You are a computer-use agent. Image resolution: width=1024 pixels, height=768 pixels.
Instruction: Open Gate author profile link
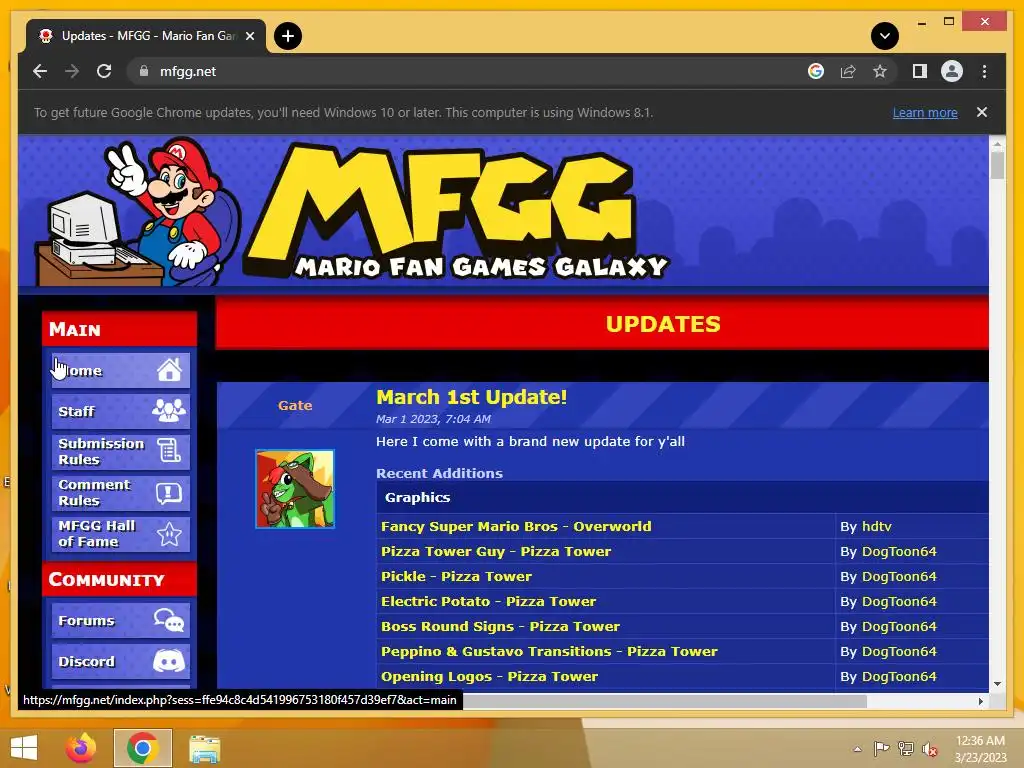[295, 405]
